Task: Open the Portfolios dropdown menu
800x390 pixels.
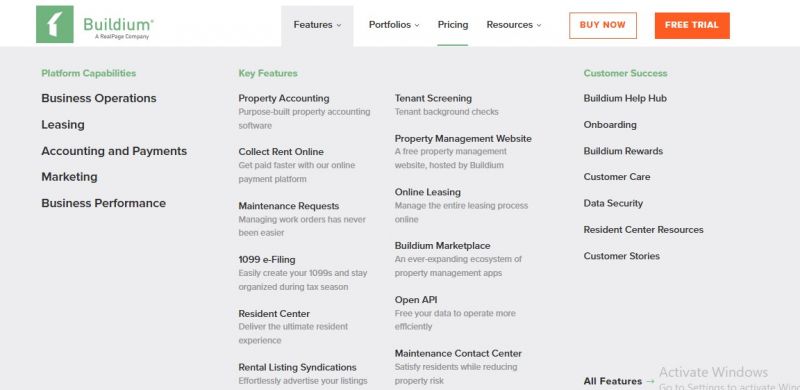Action: pos(394,25)
